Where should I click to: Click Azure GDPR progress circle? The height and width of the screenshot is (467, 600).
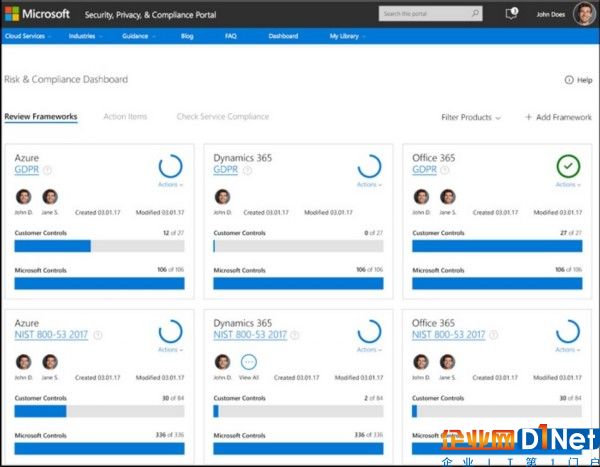pos(170,166)
